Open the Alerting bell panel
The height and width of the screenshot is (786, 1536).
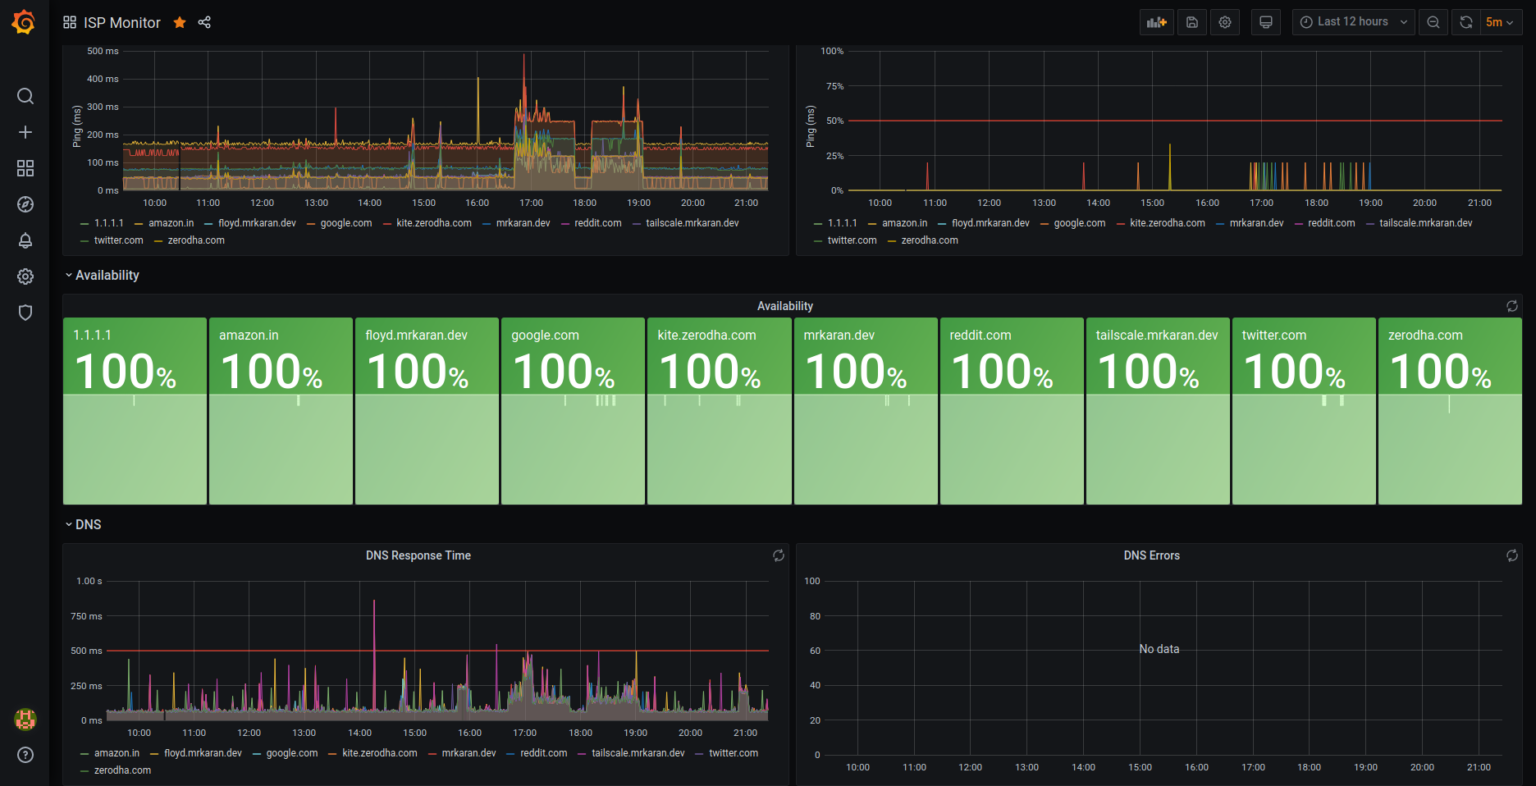click(x=25, y=240)
